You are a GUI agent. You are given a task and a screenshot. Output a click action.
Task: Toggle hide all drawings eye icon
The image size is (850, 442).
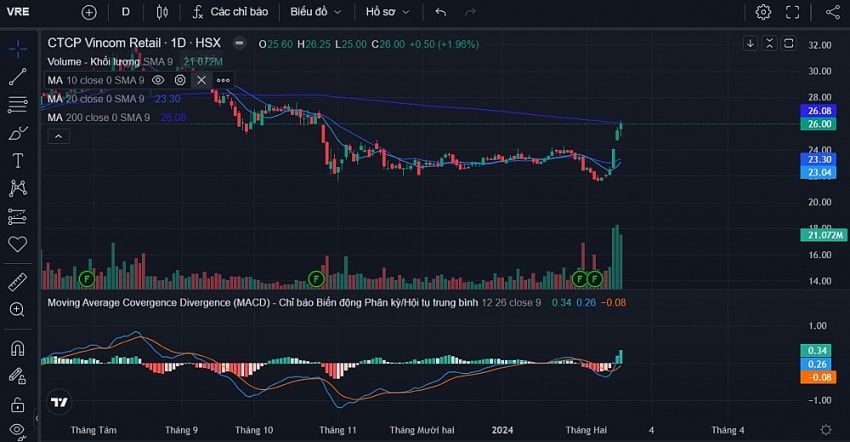[x=17, y=430]
